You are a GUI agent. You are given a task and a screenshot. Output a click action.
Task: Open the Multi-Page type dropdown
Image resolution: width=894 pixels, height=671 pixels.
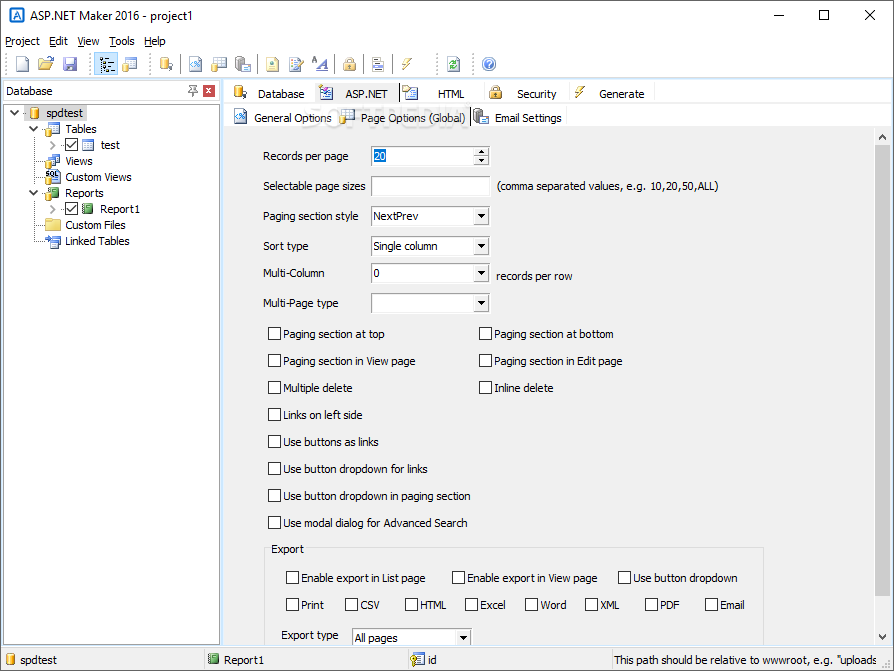click(481, 303)
